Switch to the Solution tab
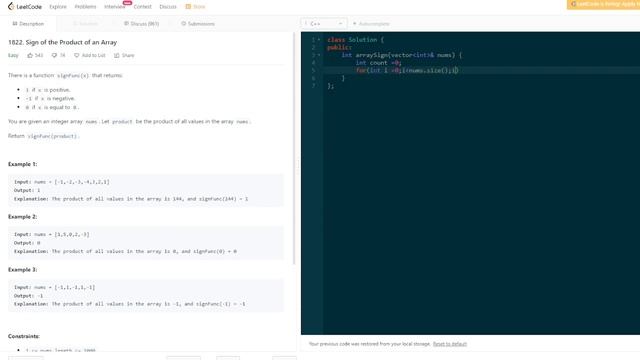 [x=86, y=24]
